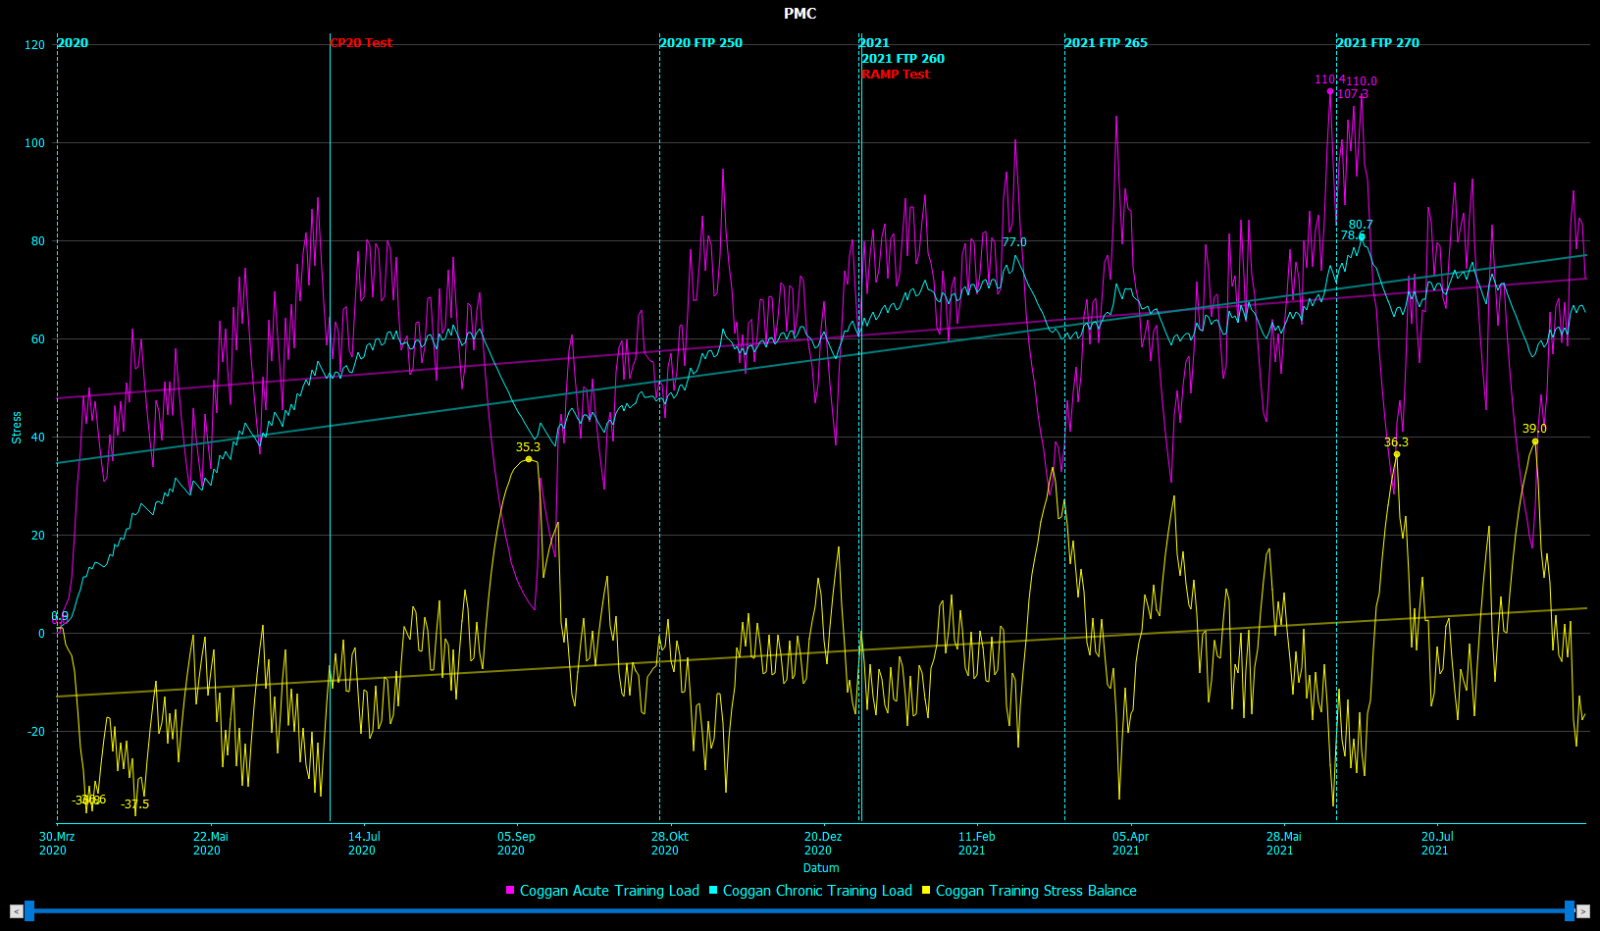The height and width of the screenshot is (931, 1600).
Task: Click the 2021 FTP 270 marker label
Action: coord(1378,43)
